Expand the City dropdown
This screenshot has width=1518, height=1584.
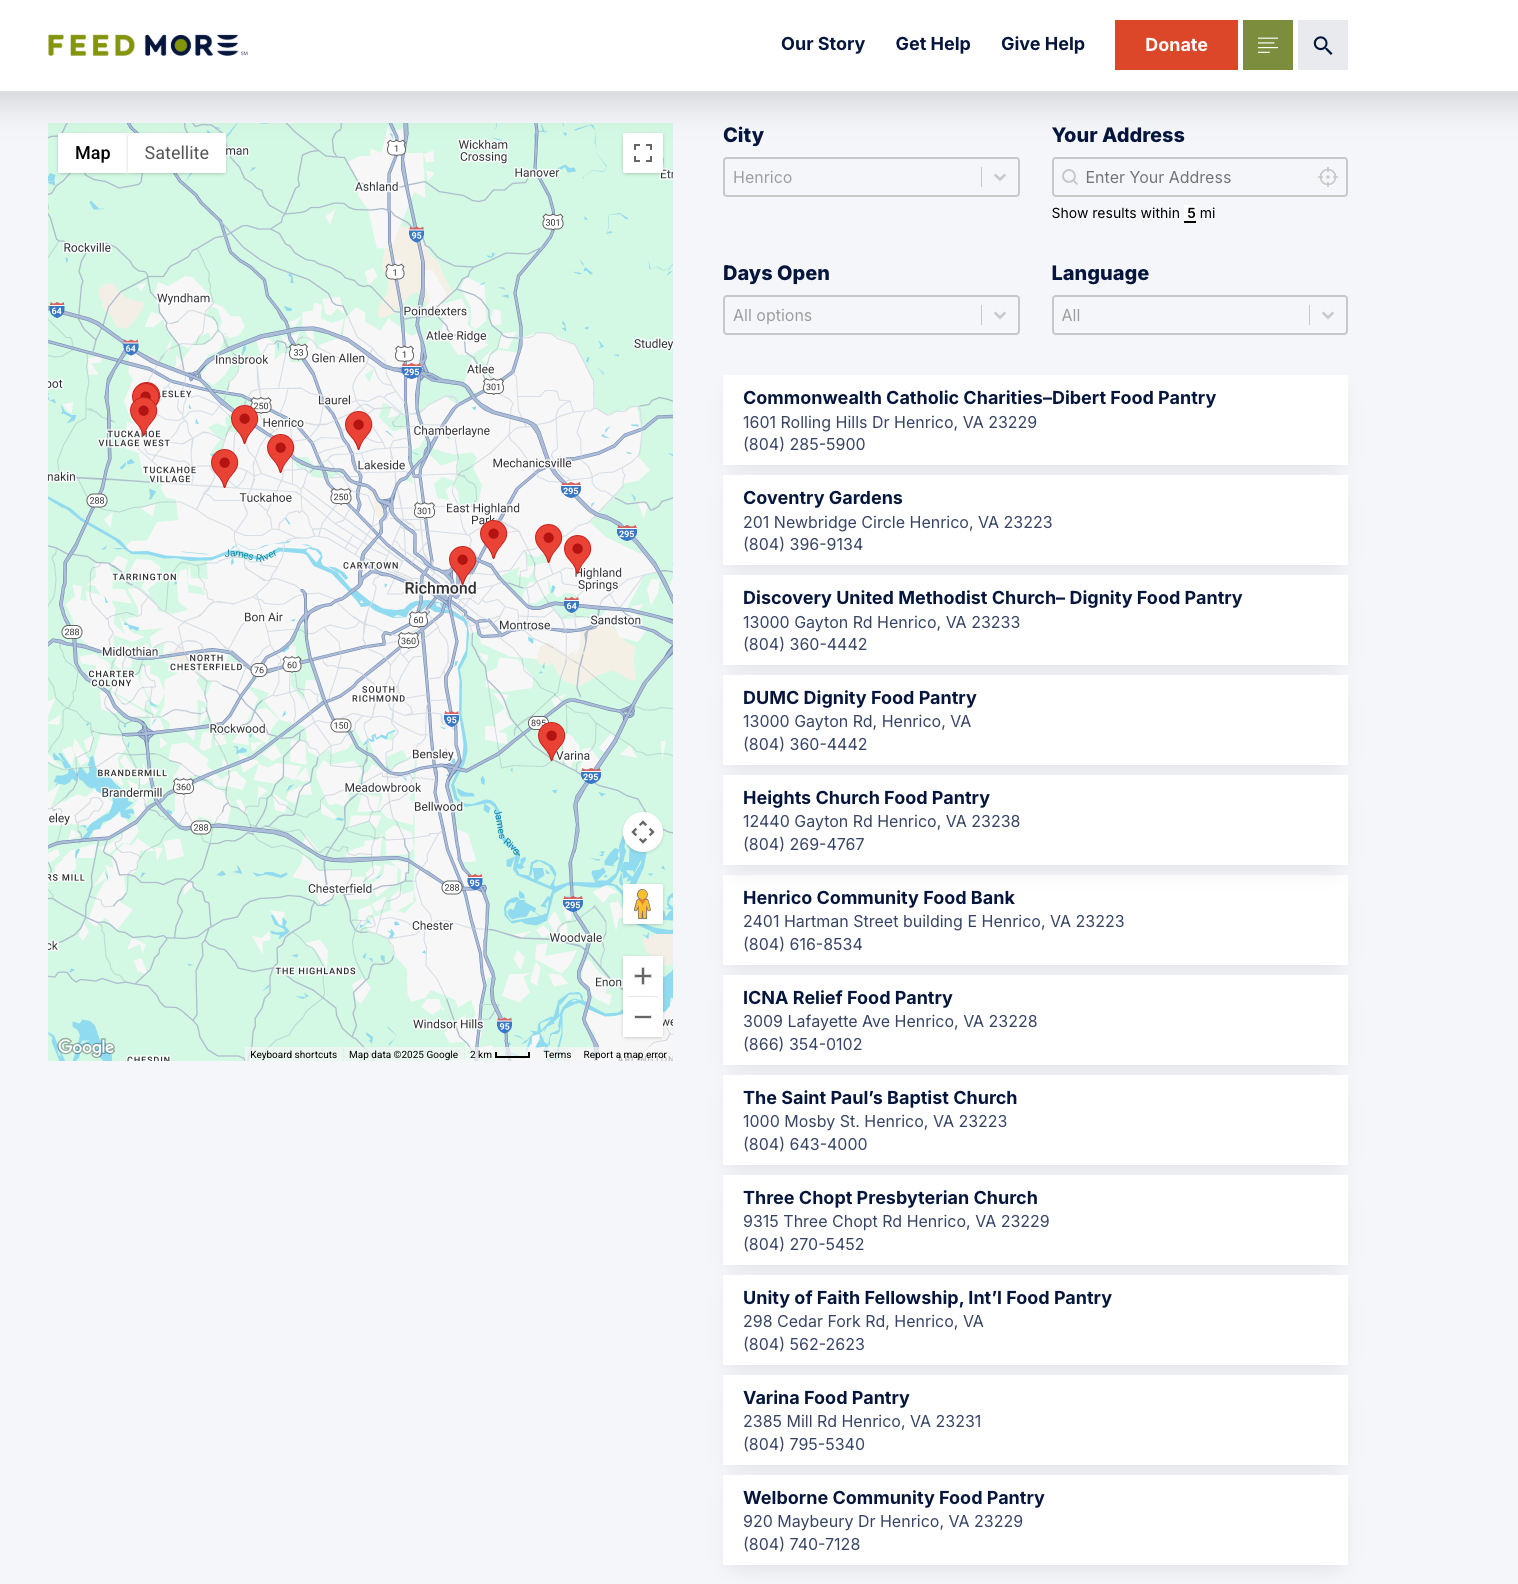pyautogui.click(x=870, y=177)
